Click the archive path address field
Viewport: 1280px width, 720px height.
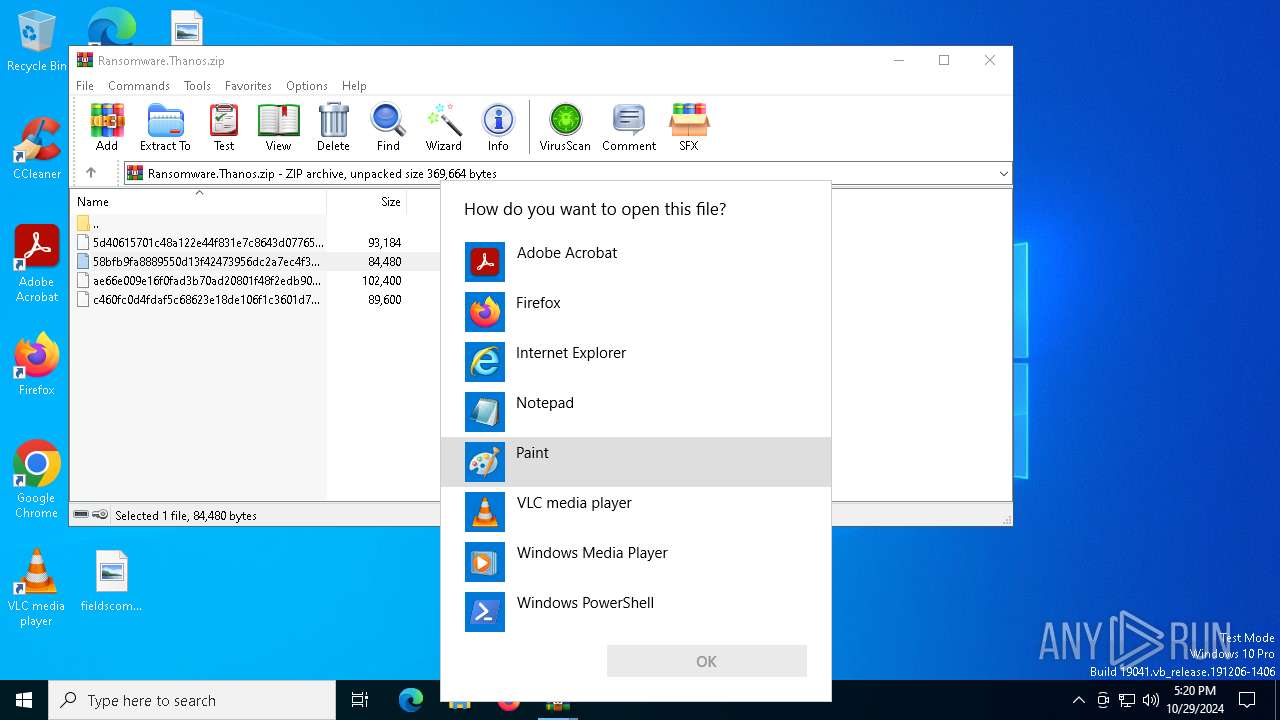pyautogui.click(x=566, y=174)
